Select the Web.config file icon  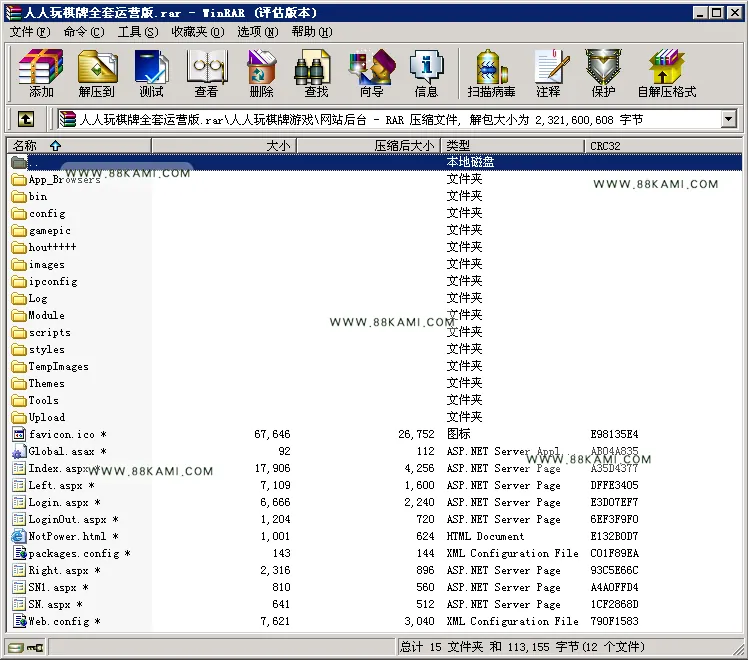(x=20, y=621)
